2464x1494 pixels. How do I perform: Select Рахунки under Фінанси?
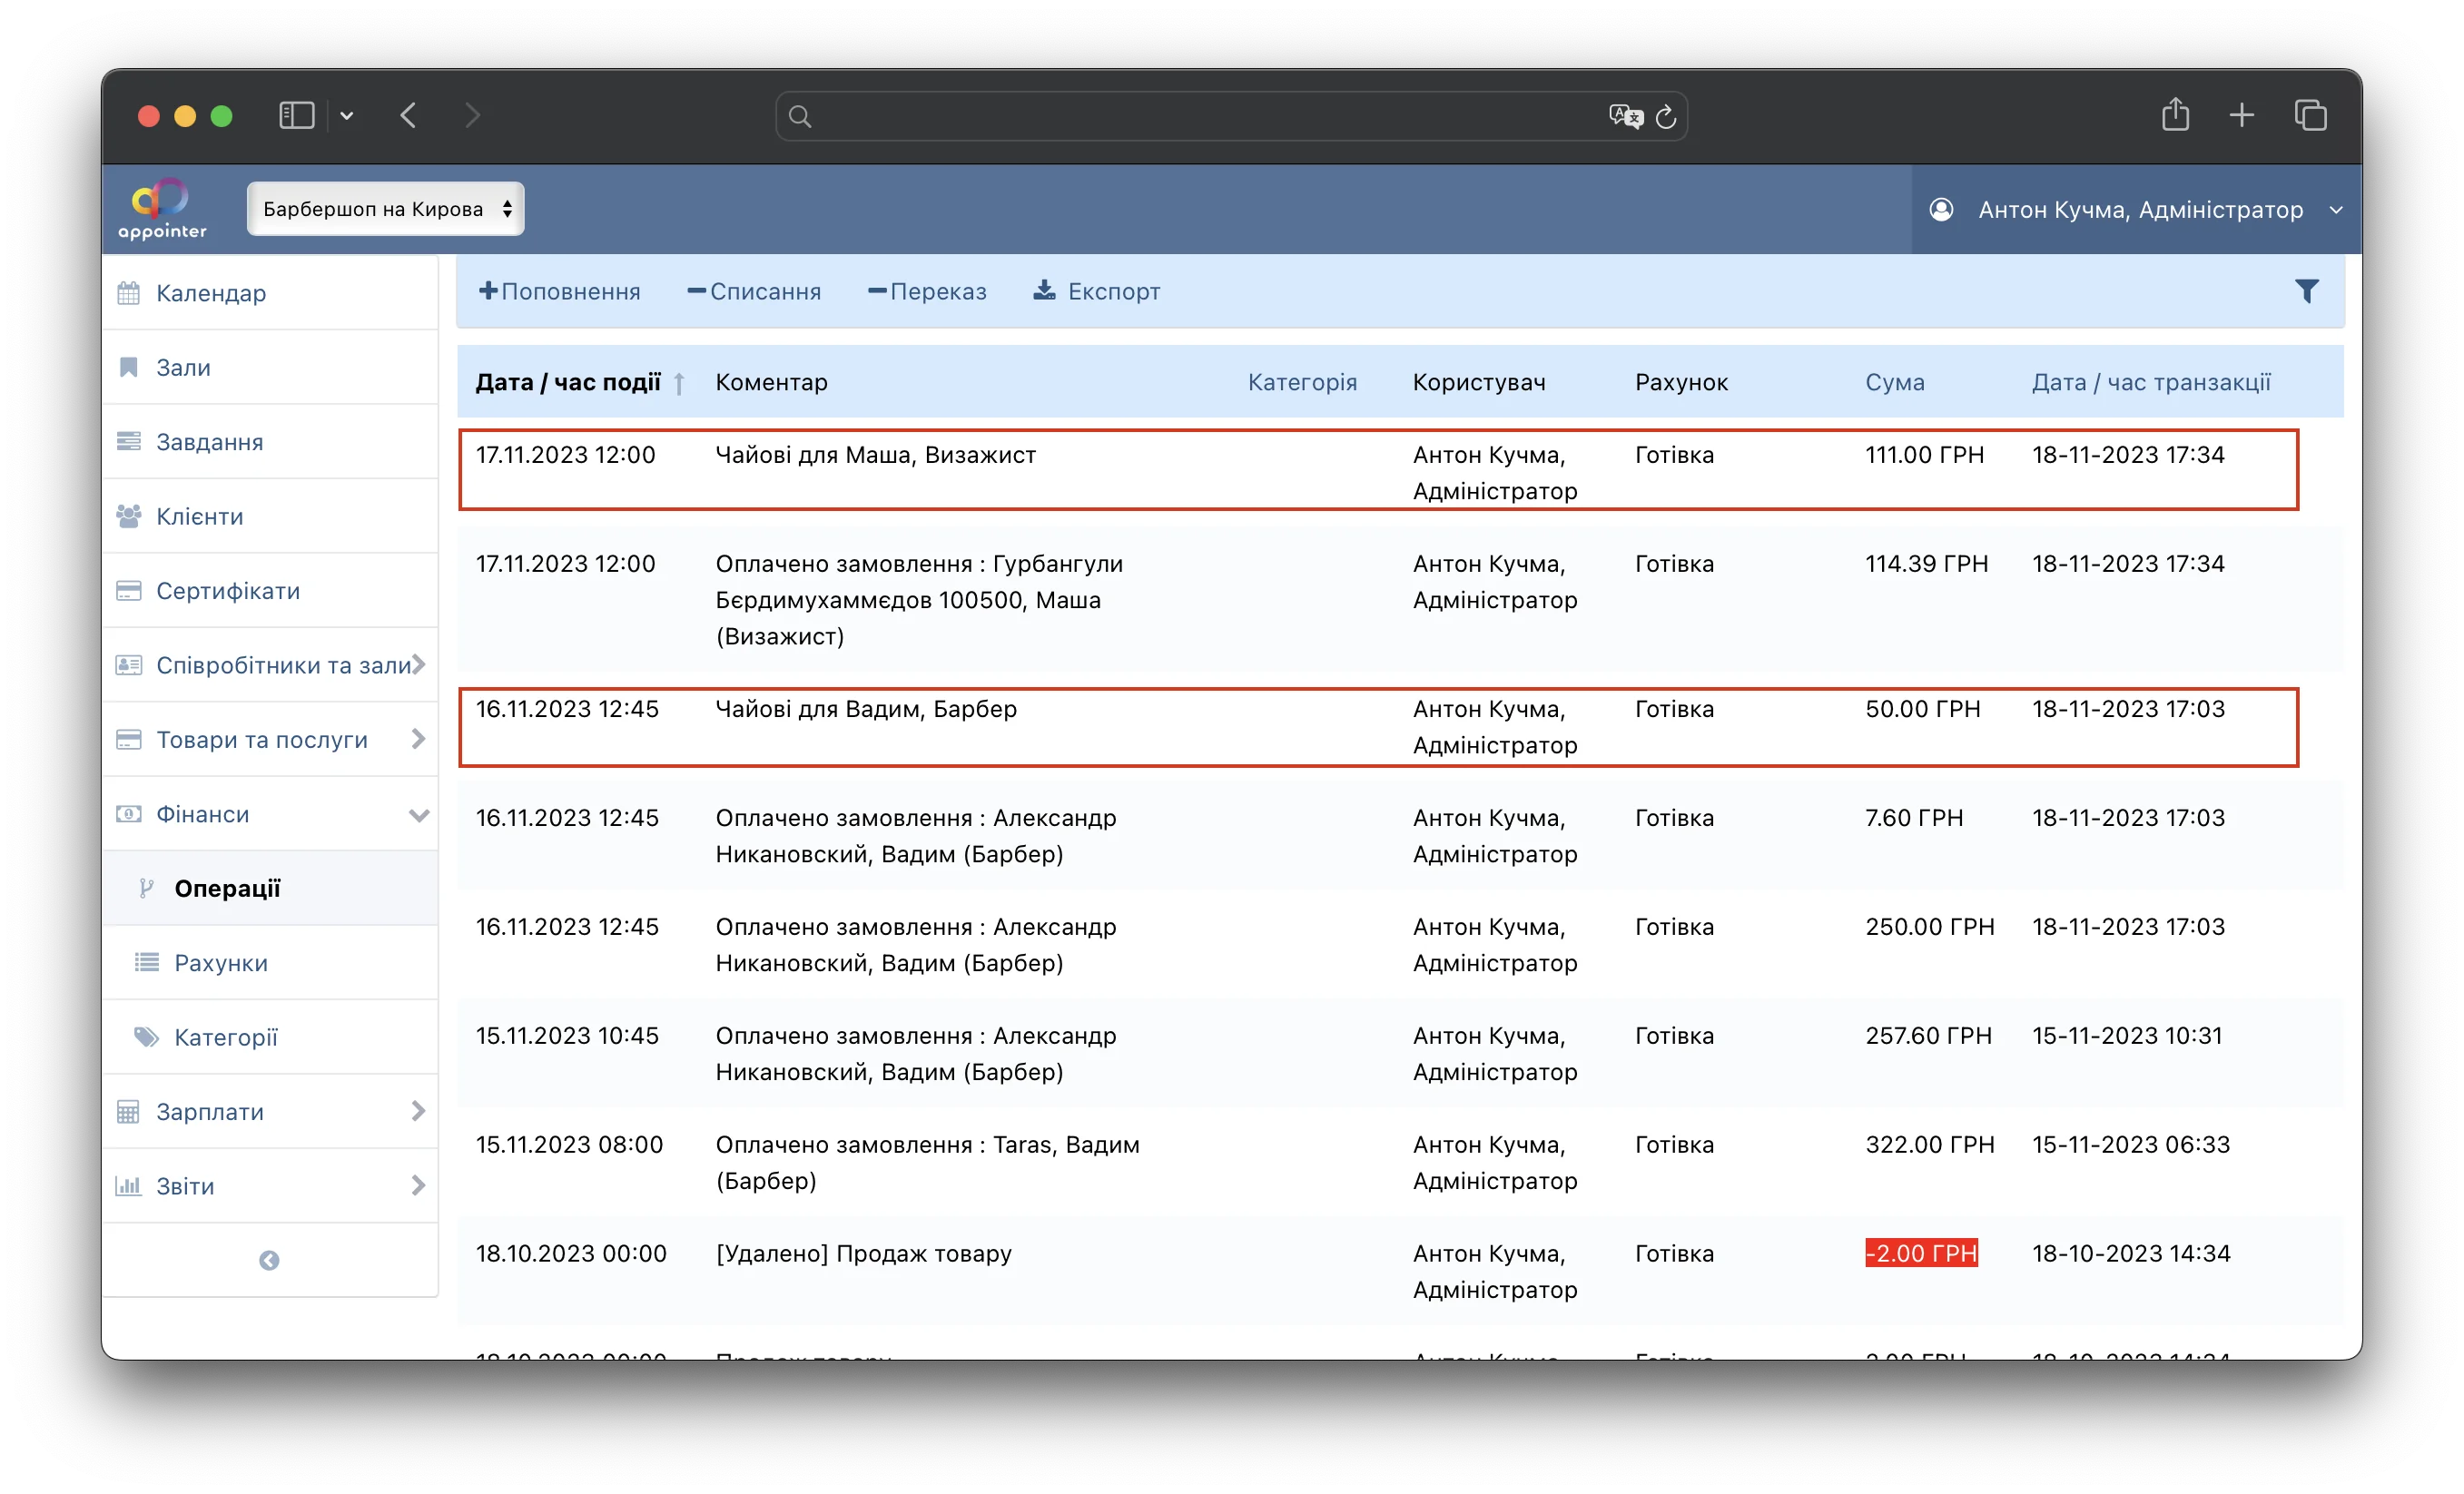(x=221, y=963)
